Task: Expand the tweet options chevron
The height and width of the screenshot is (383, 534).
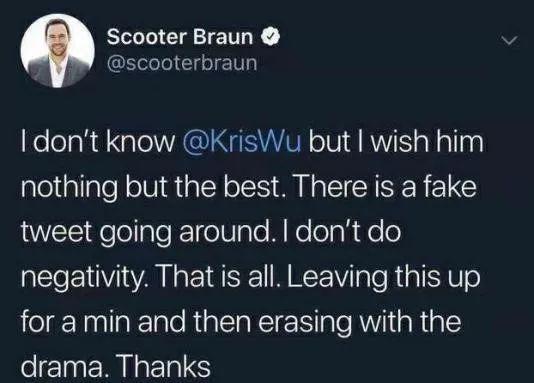Action: [511, 41]
